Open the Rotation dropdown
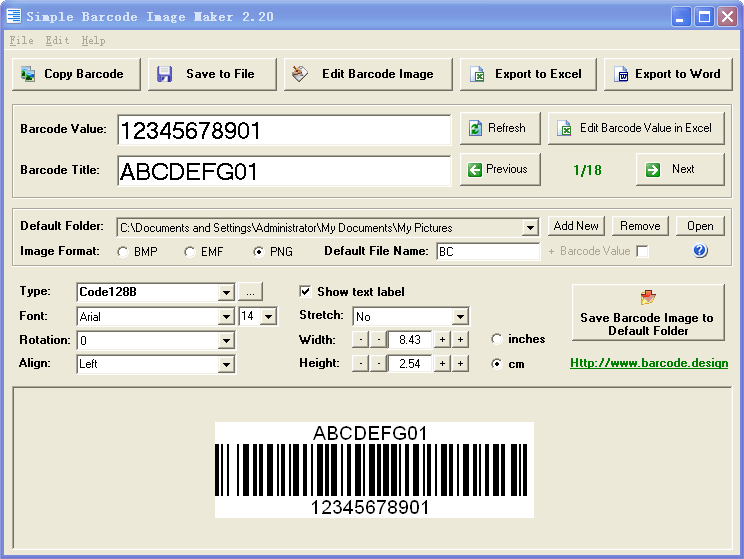The image size is (744, 559). pyautogui.click(x=226, y=341)
